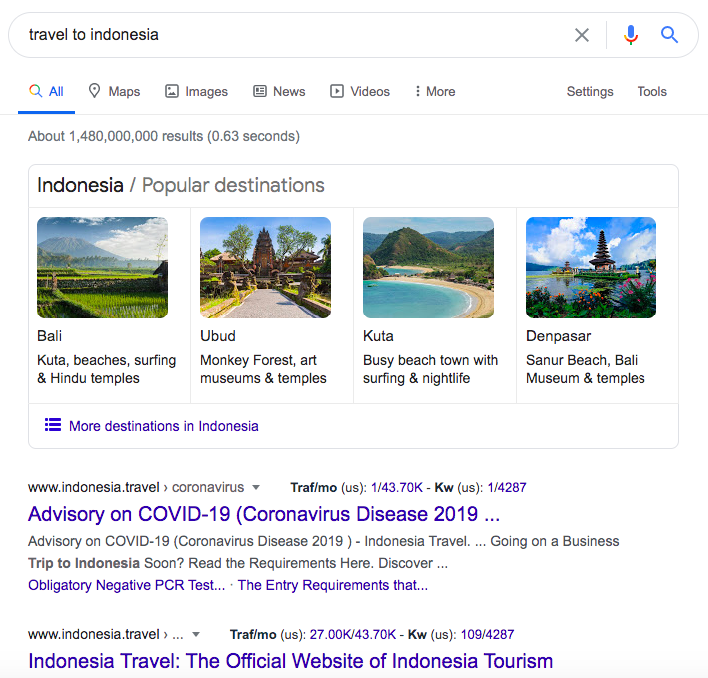The image size is (708, 678).
Task: Click the blue magnifying glass search button
Action: (669, 35)
